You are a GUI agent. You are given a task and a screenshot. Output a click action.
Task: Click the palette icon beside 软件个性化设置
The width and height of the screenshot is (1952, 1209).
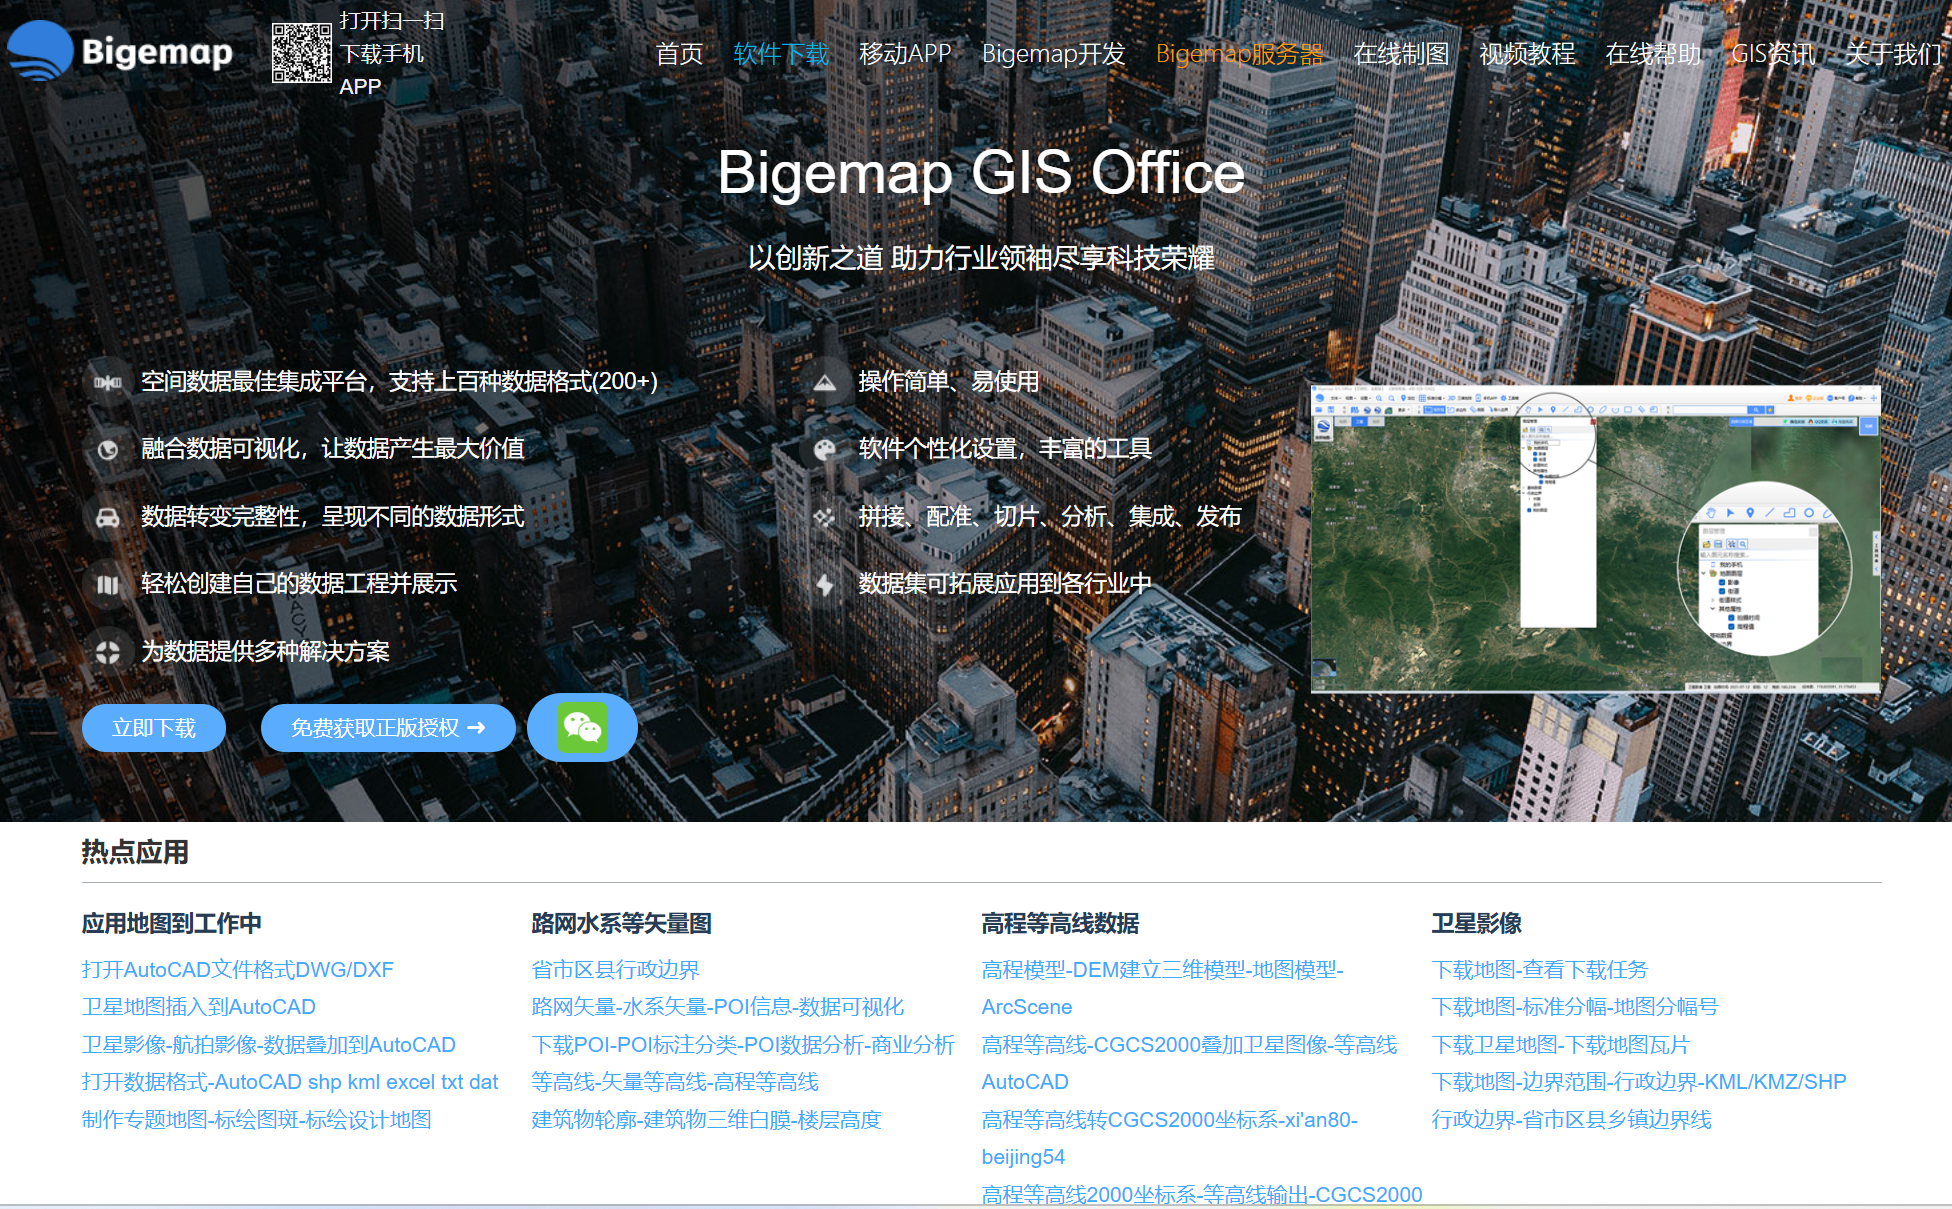coord(824,450)
